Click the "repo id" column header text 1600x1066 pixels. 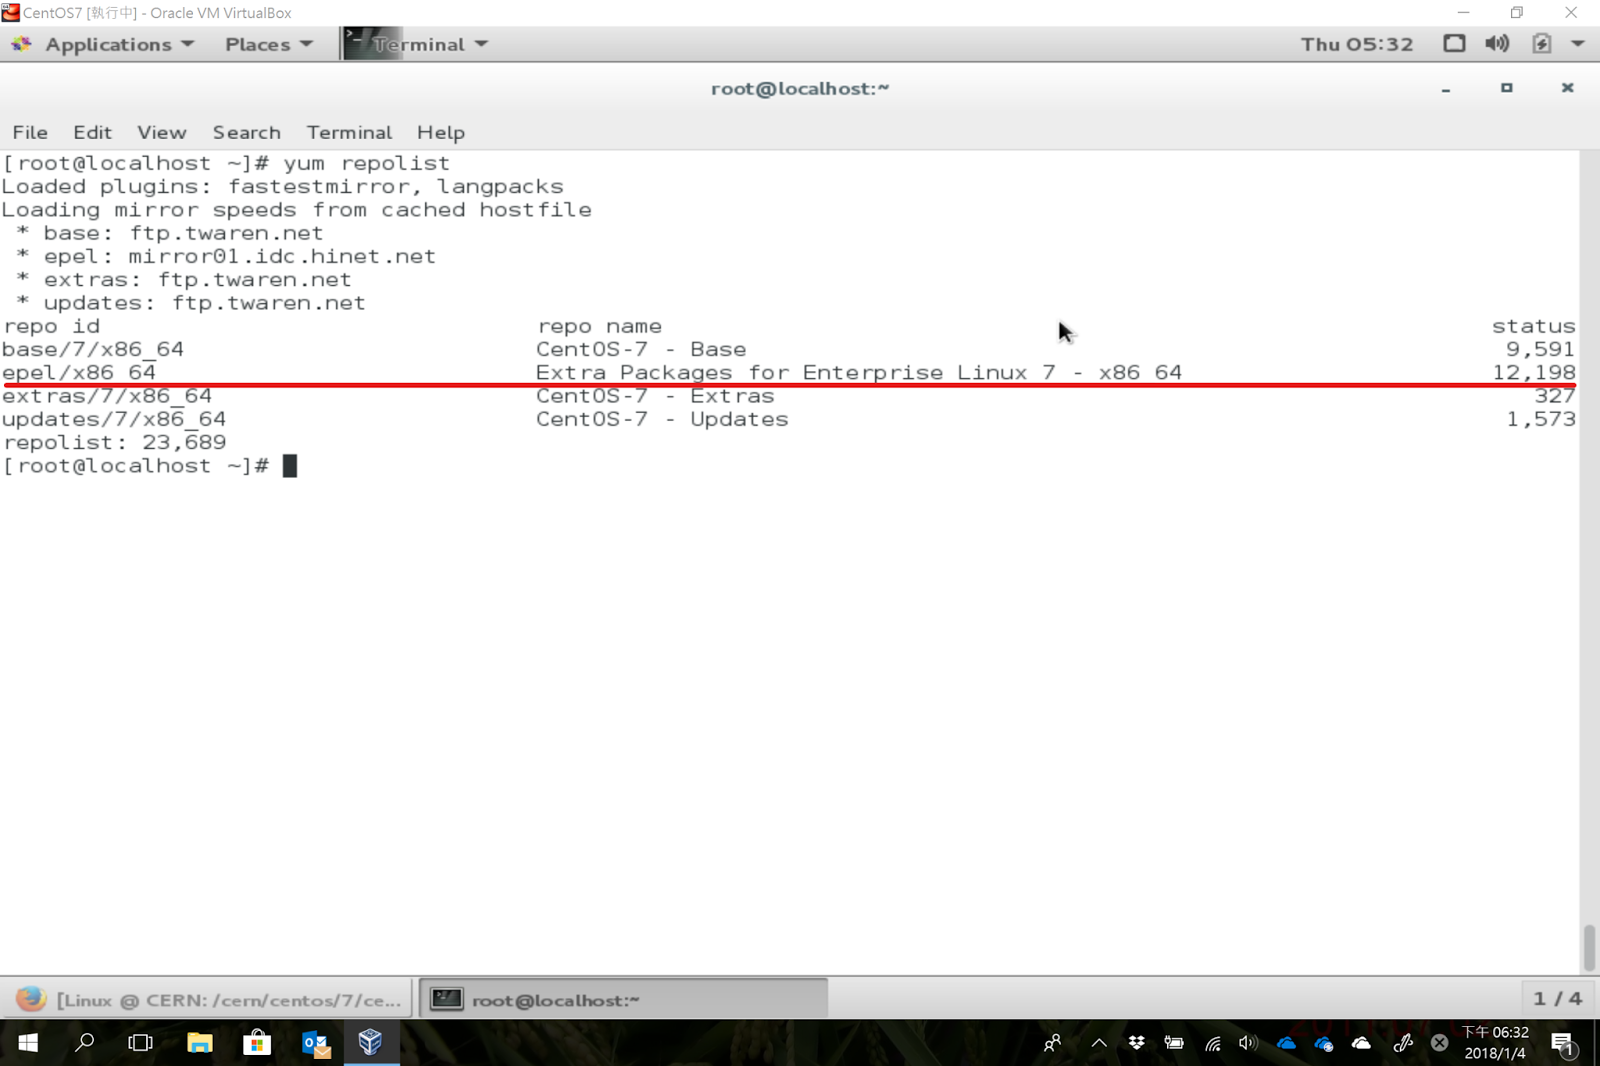pos(51,326)
